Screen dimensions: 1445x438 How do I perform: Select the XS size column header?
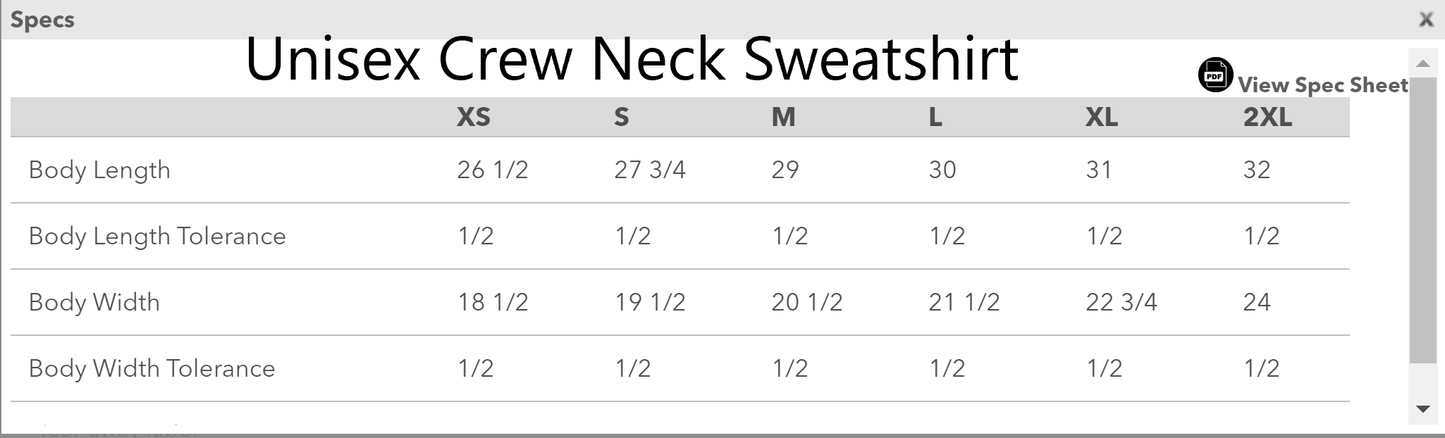(x=474, y=118)
